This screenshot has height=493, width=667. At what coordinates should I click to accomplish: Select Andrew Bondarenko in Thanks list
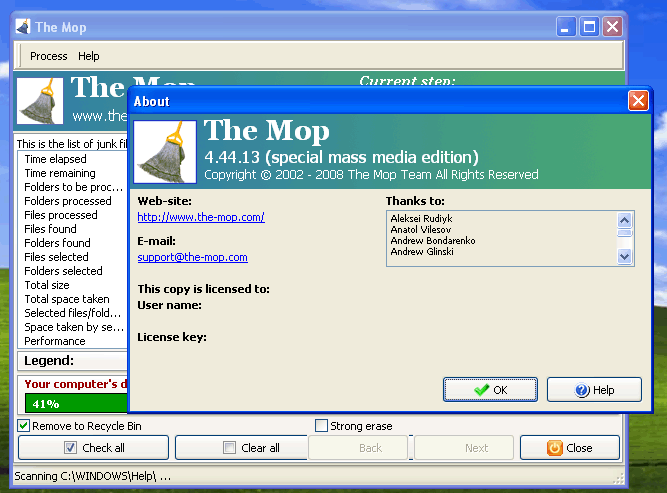tap(433, 240)
